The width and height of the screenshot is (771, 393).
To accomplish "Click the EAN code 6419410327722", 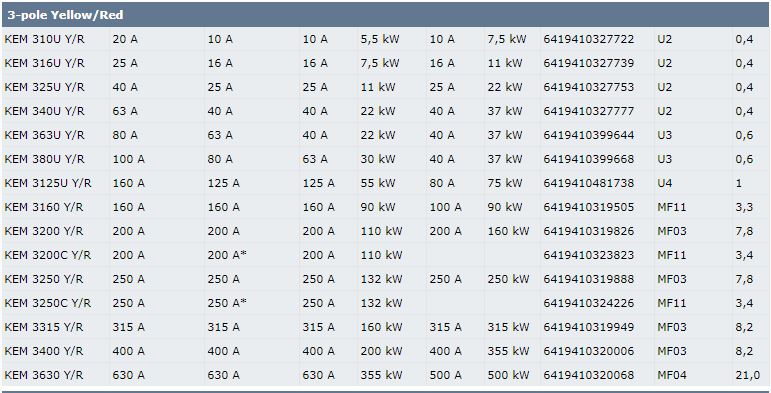I will [589, 39].
